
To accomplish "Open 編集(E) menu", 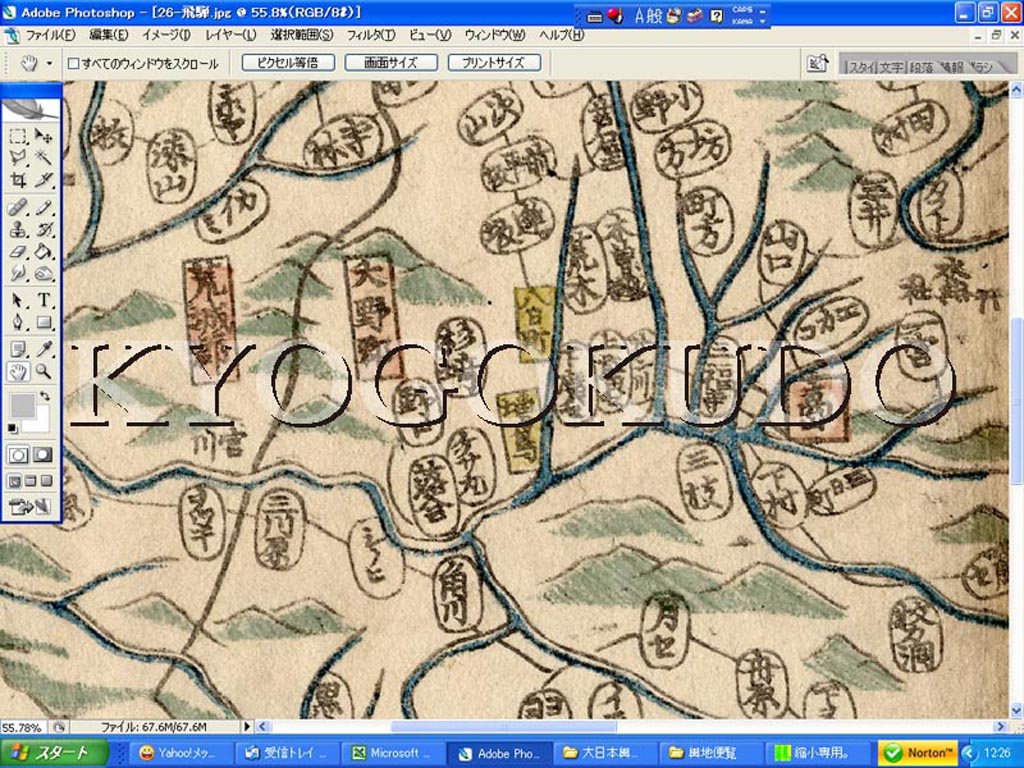I will [108, 35].
